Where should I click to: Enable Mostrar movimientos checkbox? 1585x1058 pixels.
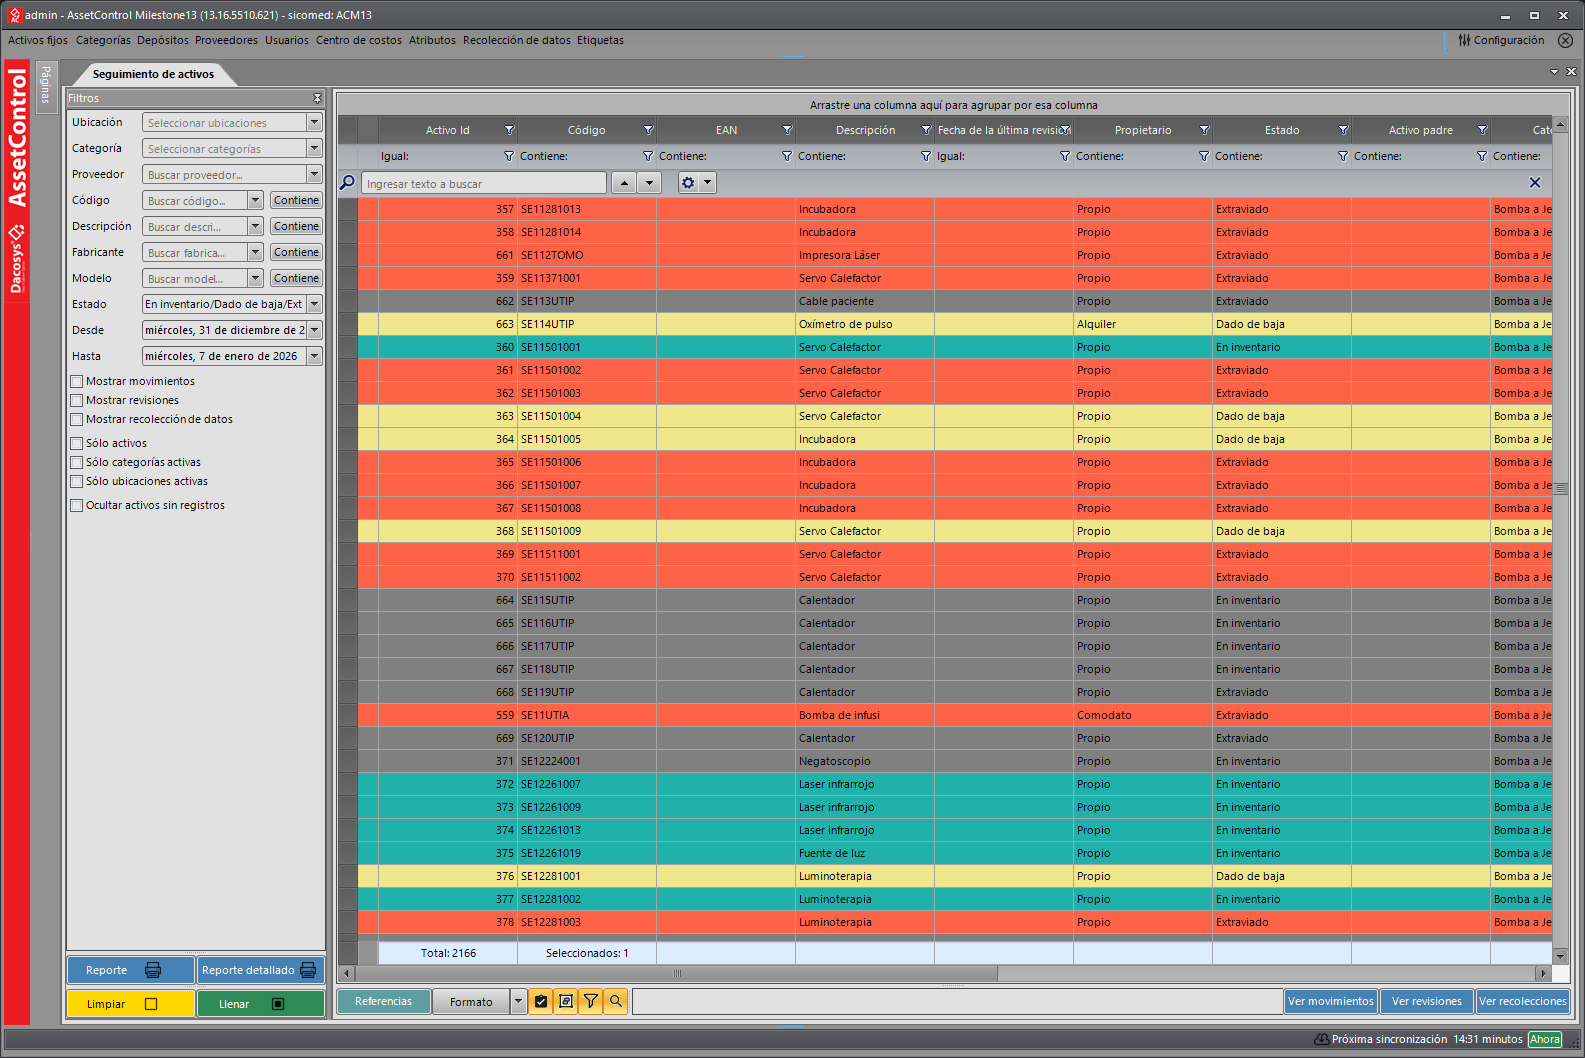[x=77, y=381]
